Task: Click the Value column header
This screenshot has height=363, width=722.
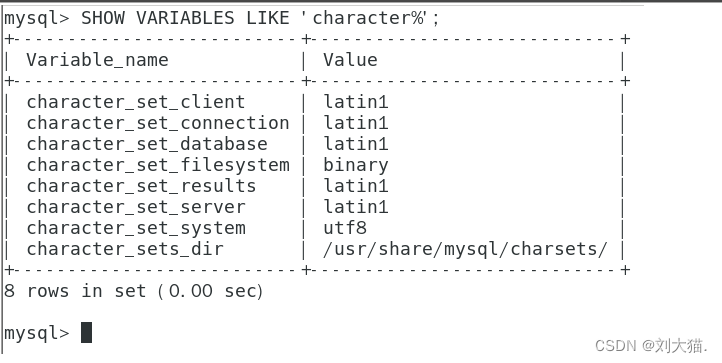Action: [x=350, y=60]
